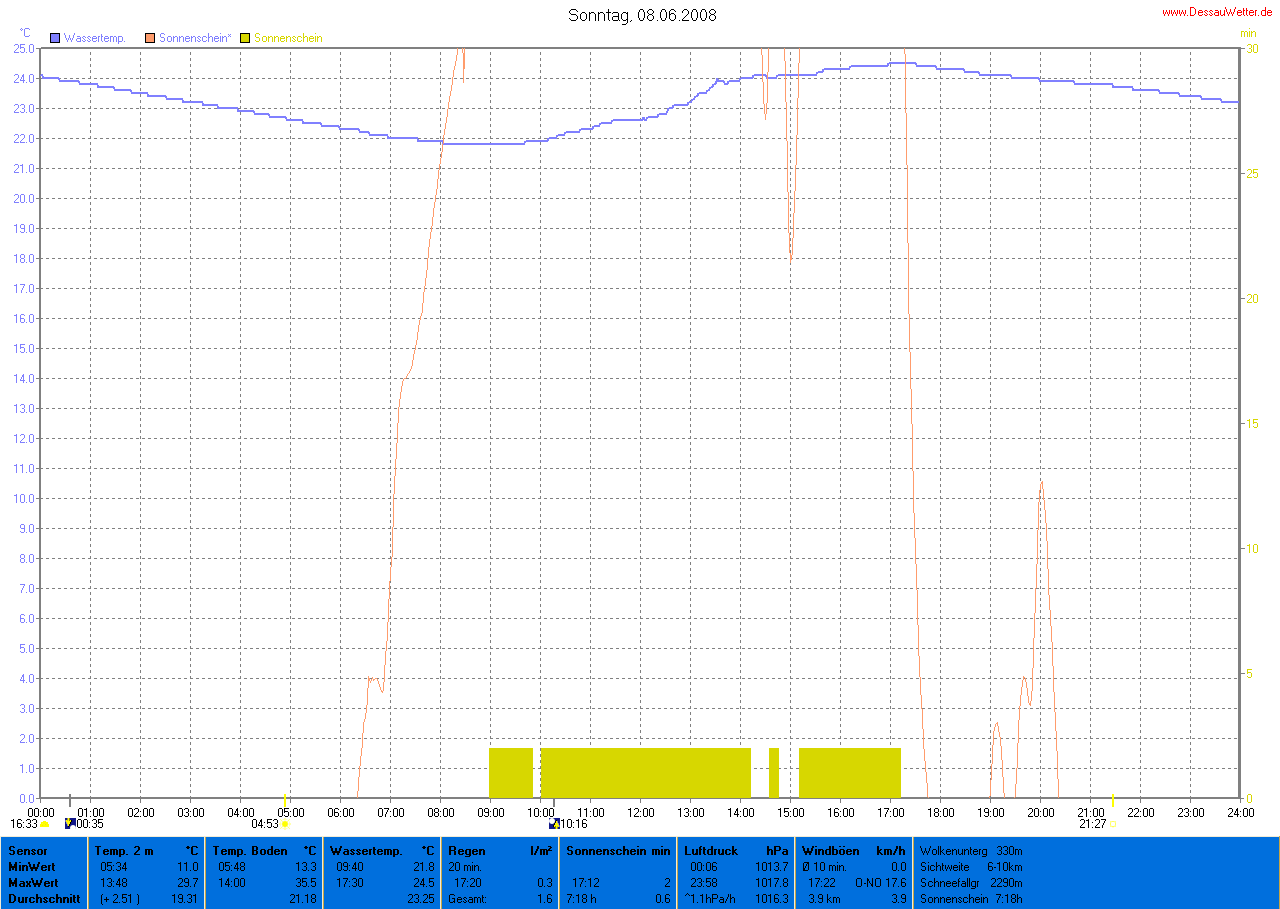Click the blue Wassertemp. legend swatch

tap(55, 38)
